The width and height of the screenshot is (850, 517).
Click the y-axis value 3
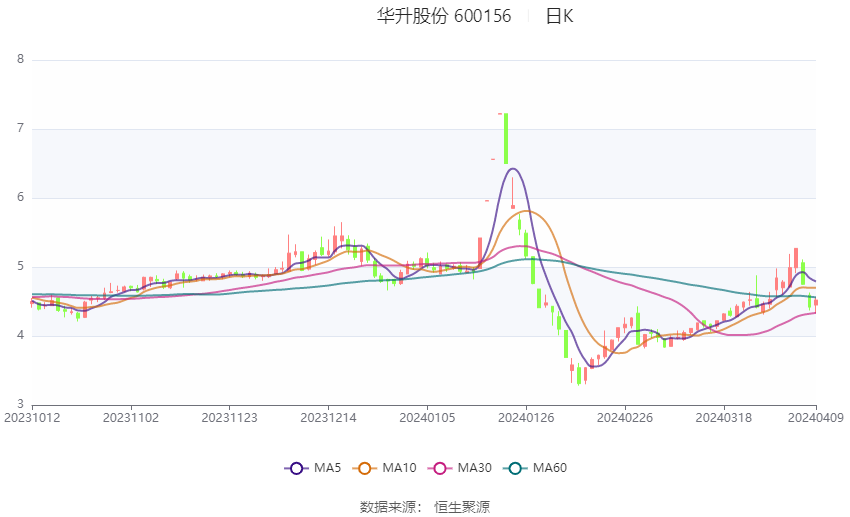[x=21, y=404]
